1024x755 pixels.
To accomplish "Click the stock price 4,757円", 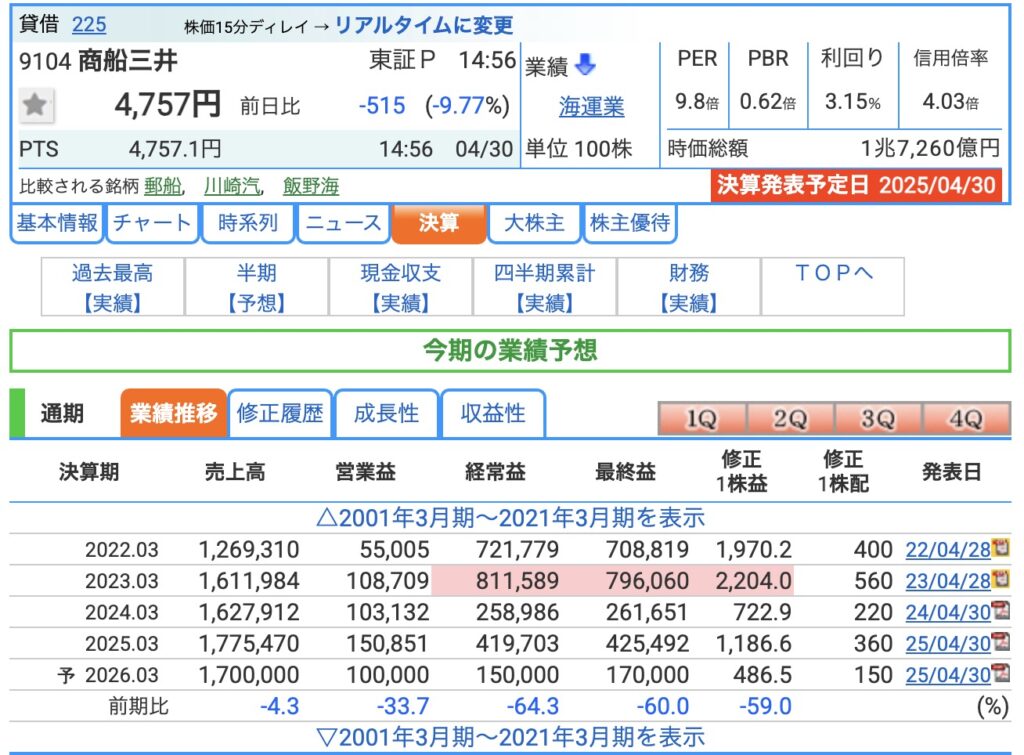I will pyautogui.click(x=168, y=104).
